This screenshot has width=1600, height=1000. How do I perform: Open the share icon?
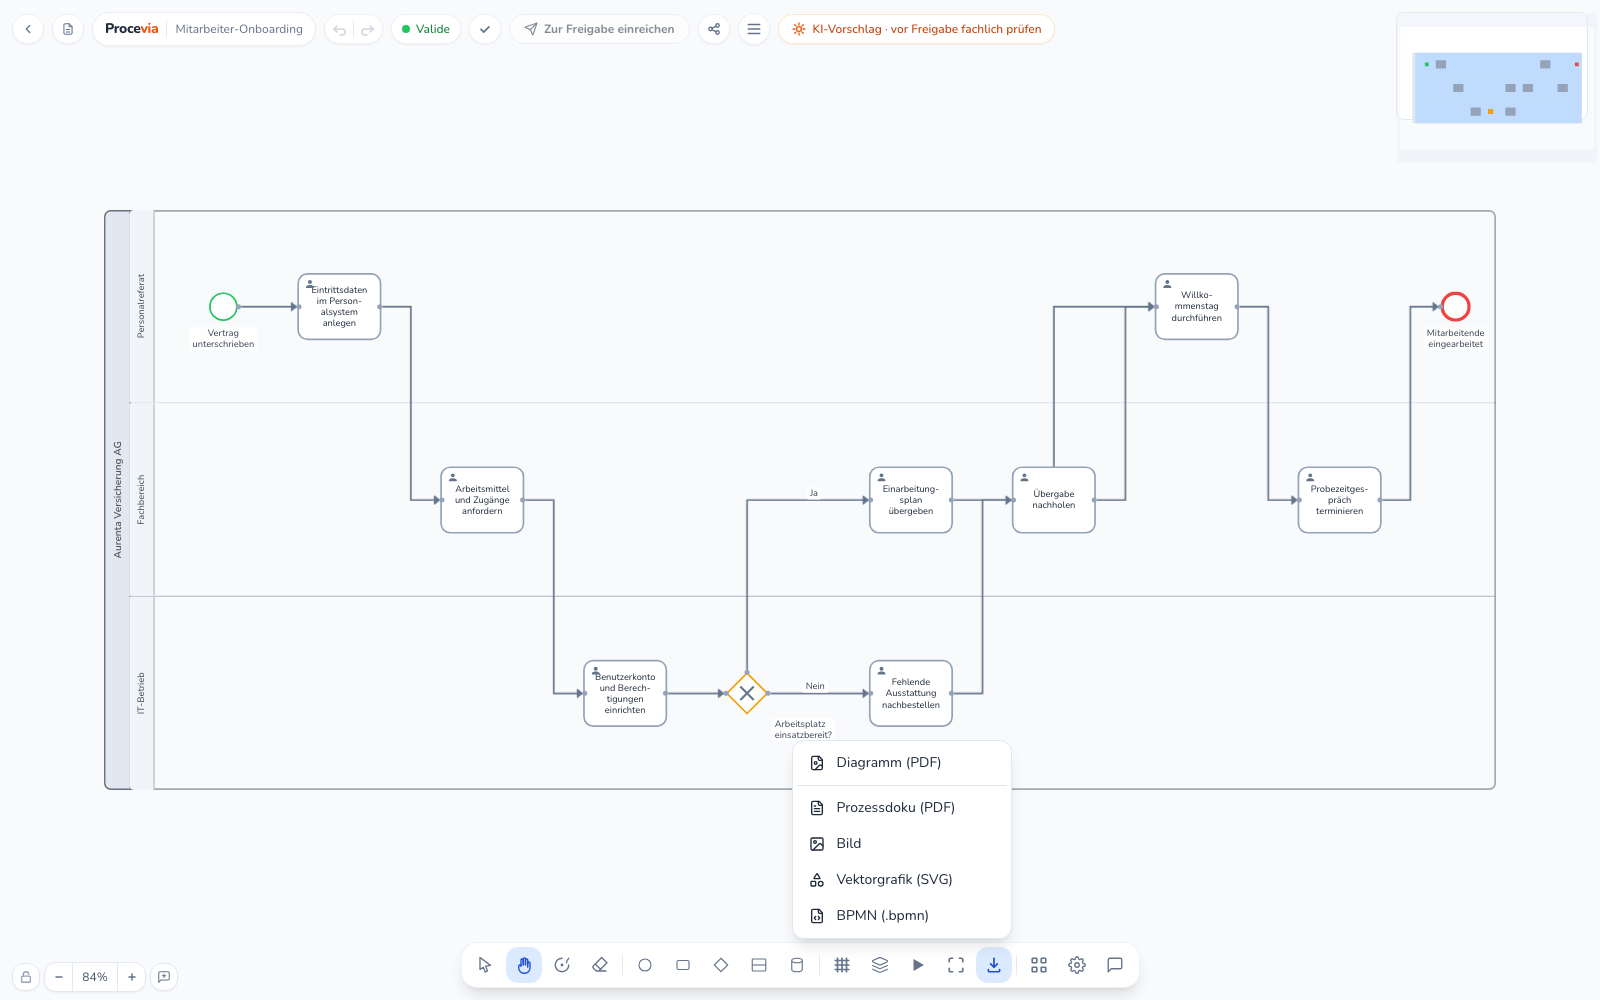tap(714, 29)
